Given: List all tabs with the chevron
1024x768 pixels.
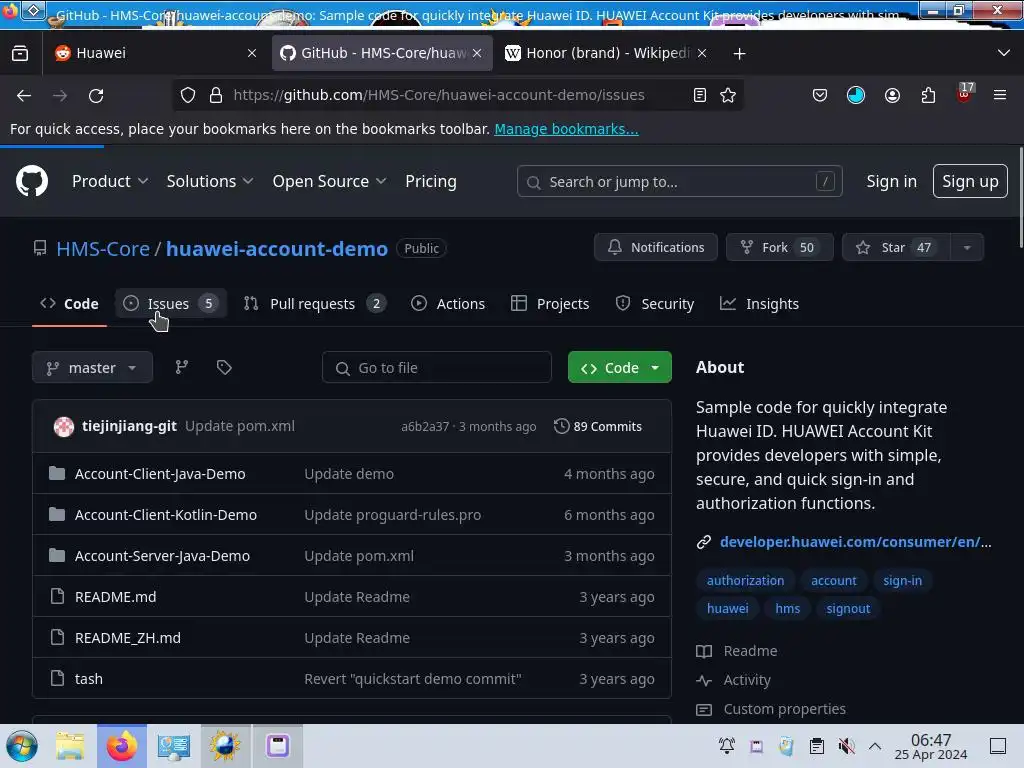Looking at the screenshot, I should tap(1004, 53).
